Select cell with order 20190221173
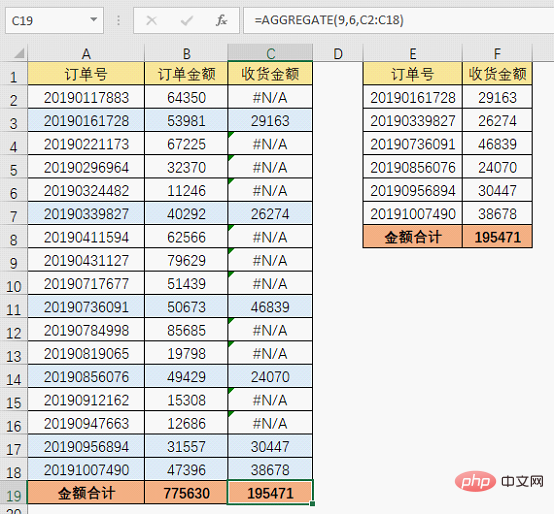The height and width of the screenshot is (514, 554). [86, 144]
